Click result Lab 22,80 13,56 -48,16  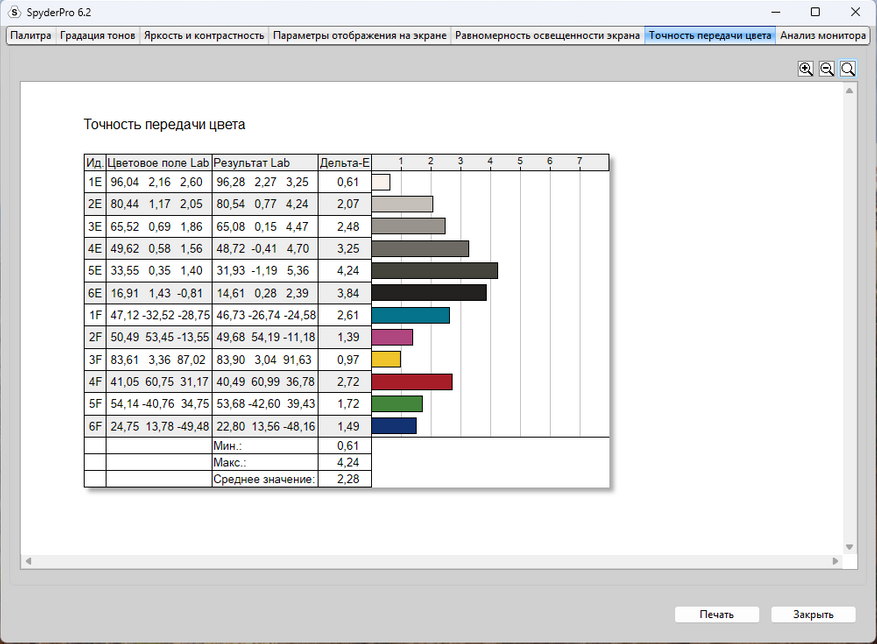pos(266,426)
